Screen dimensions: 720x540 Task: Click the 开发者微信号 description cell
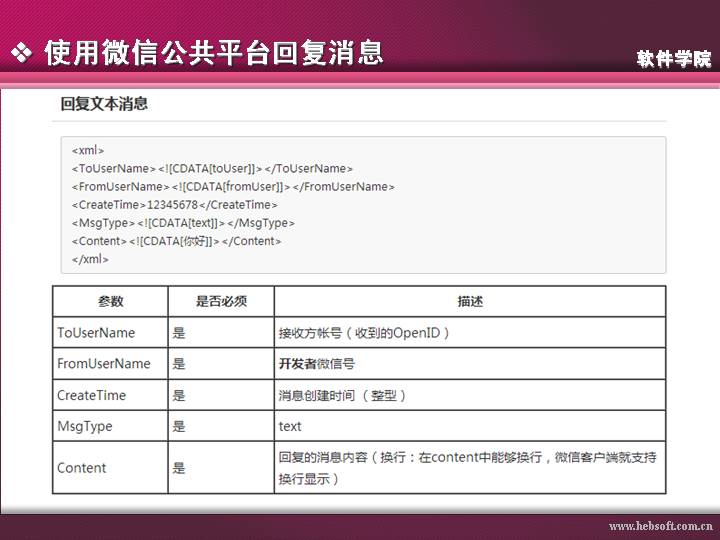tap(316, 363)
